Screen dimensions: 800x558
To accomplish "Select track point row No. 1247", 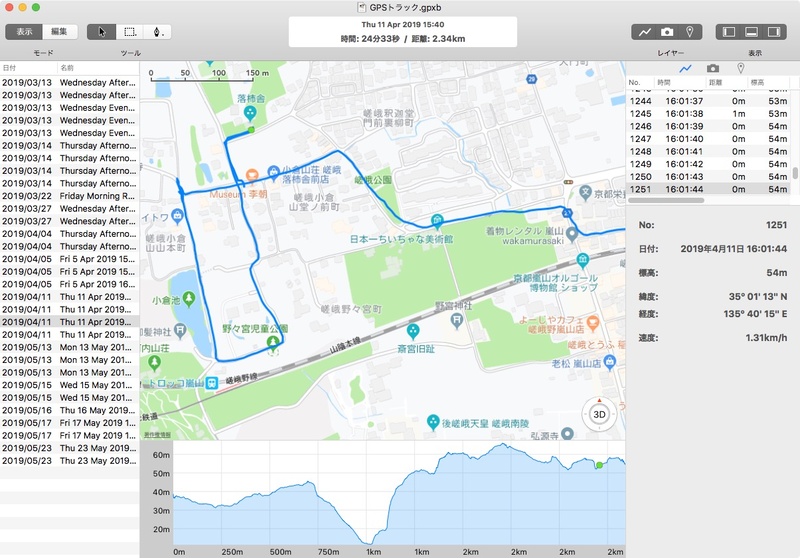I will [708, 139].
